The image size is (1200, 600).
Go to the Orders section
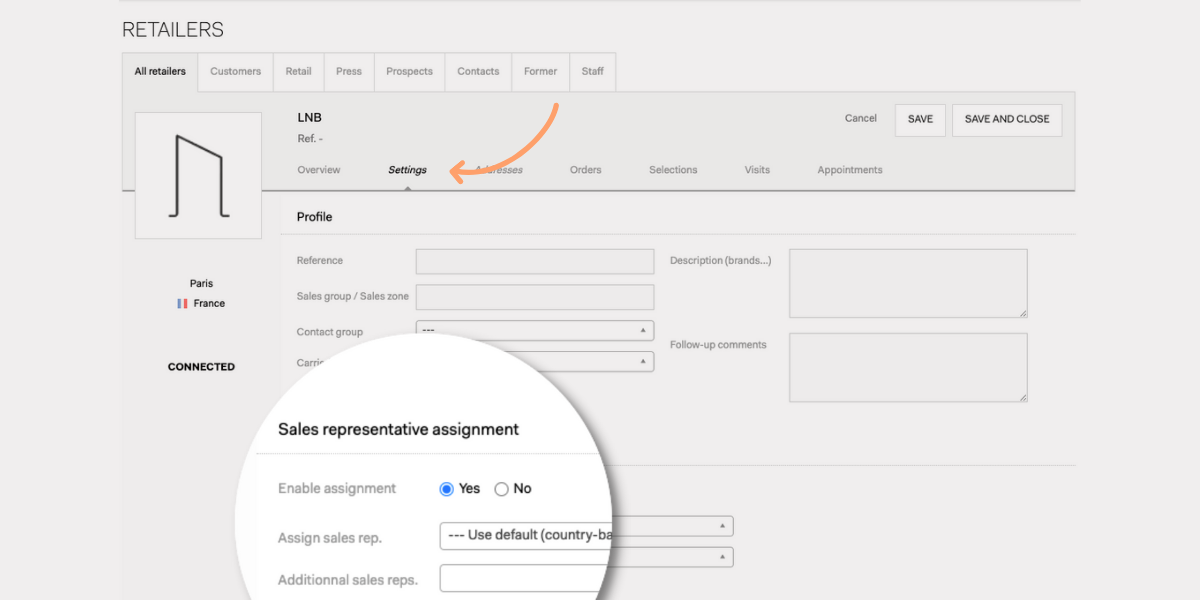pyautogui.click(x=585, y=170)
